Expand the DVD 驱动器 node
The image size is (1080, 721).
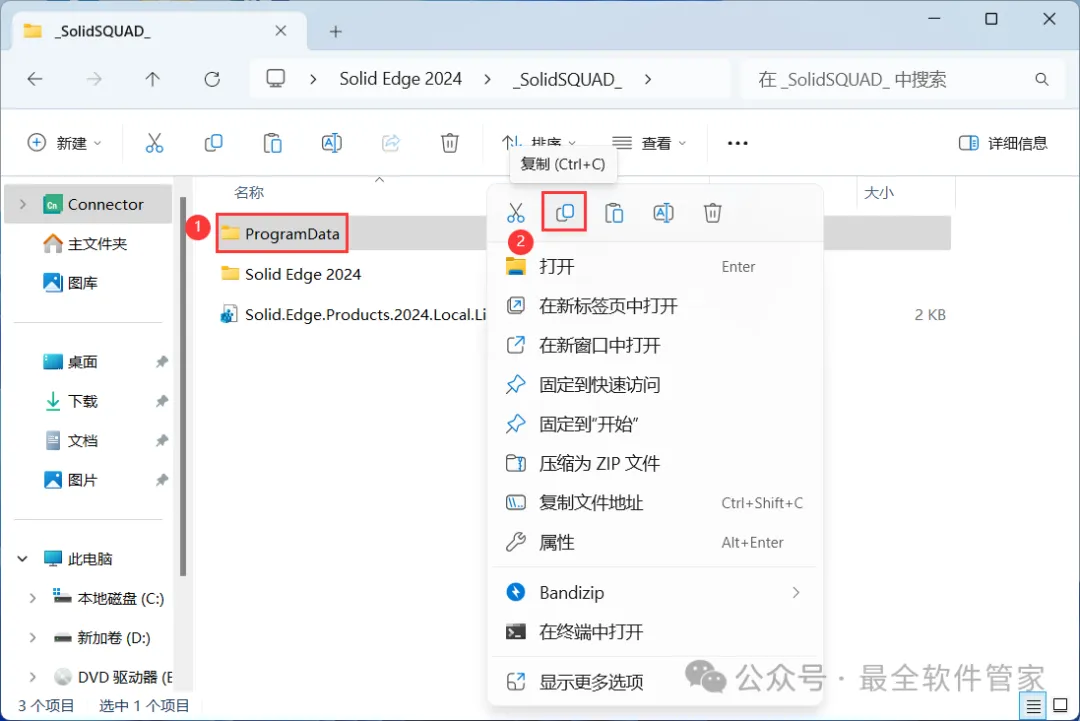(32, 677)
